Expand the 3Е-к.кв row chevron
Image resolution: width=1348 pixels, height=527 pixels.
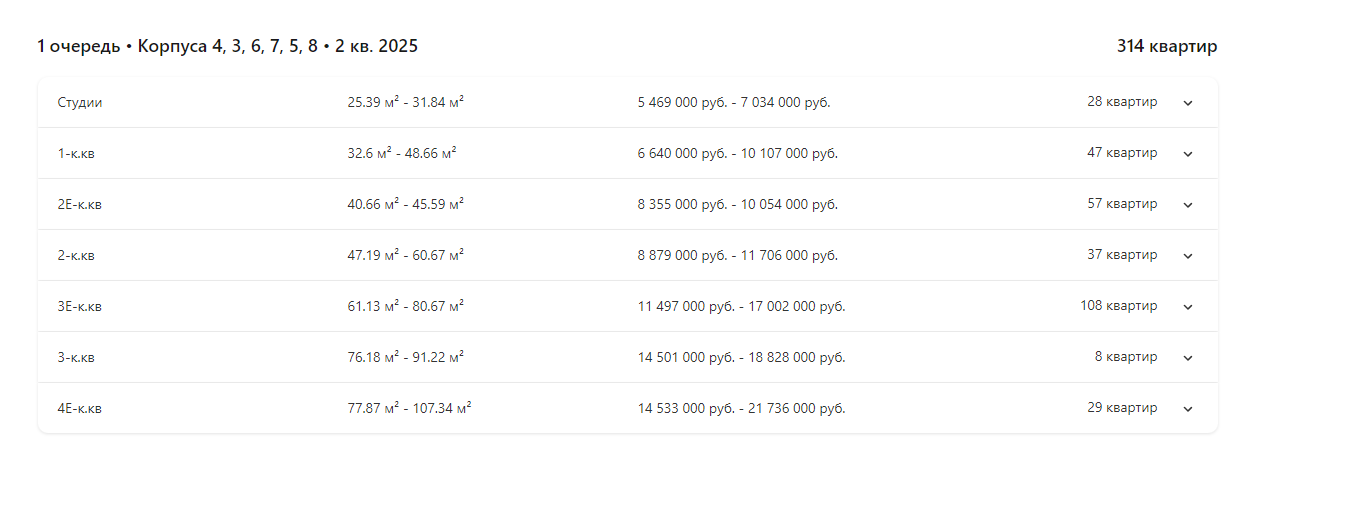pyautogui.click(x=1188, y=307)
